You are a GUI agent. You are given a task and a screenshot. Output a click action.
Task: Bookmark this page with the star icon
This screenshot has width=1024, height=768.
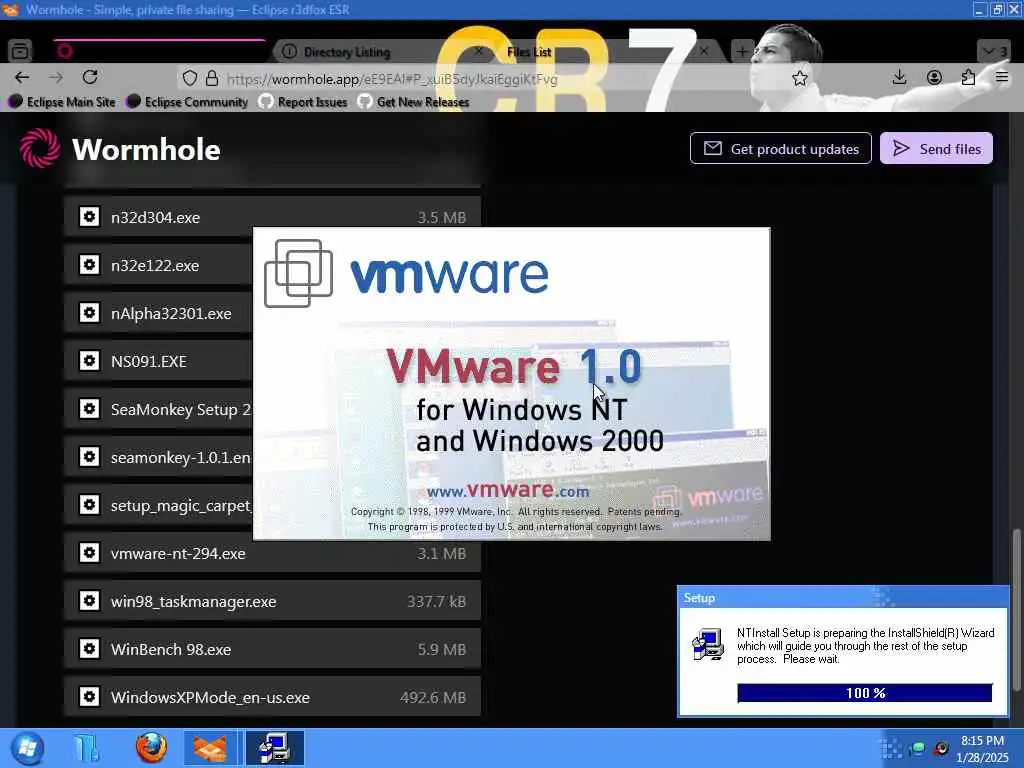point(799,79)
